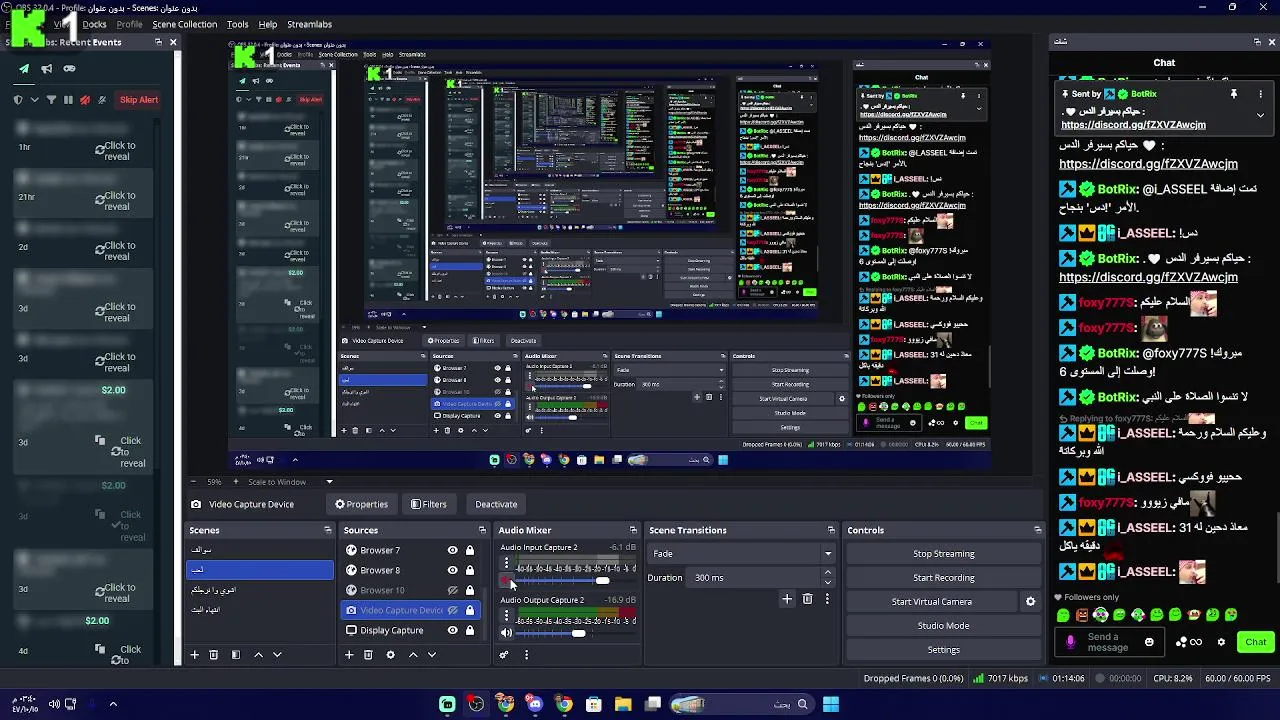This screenshot has width=1280, height=720.
Task: Open the Help menu
Action: pos(268,24)
